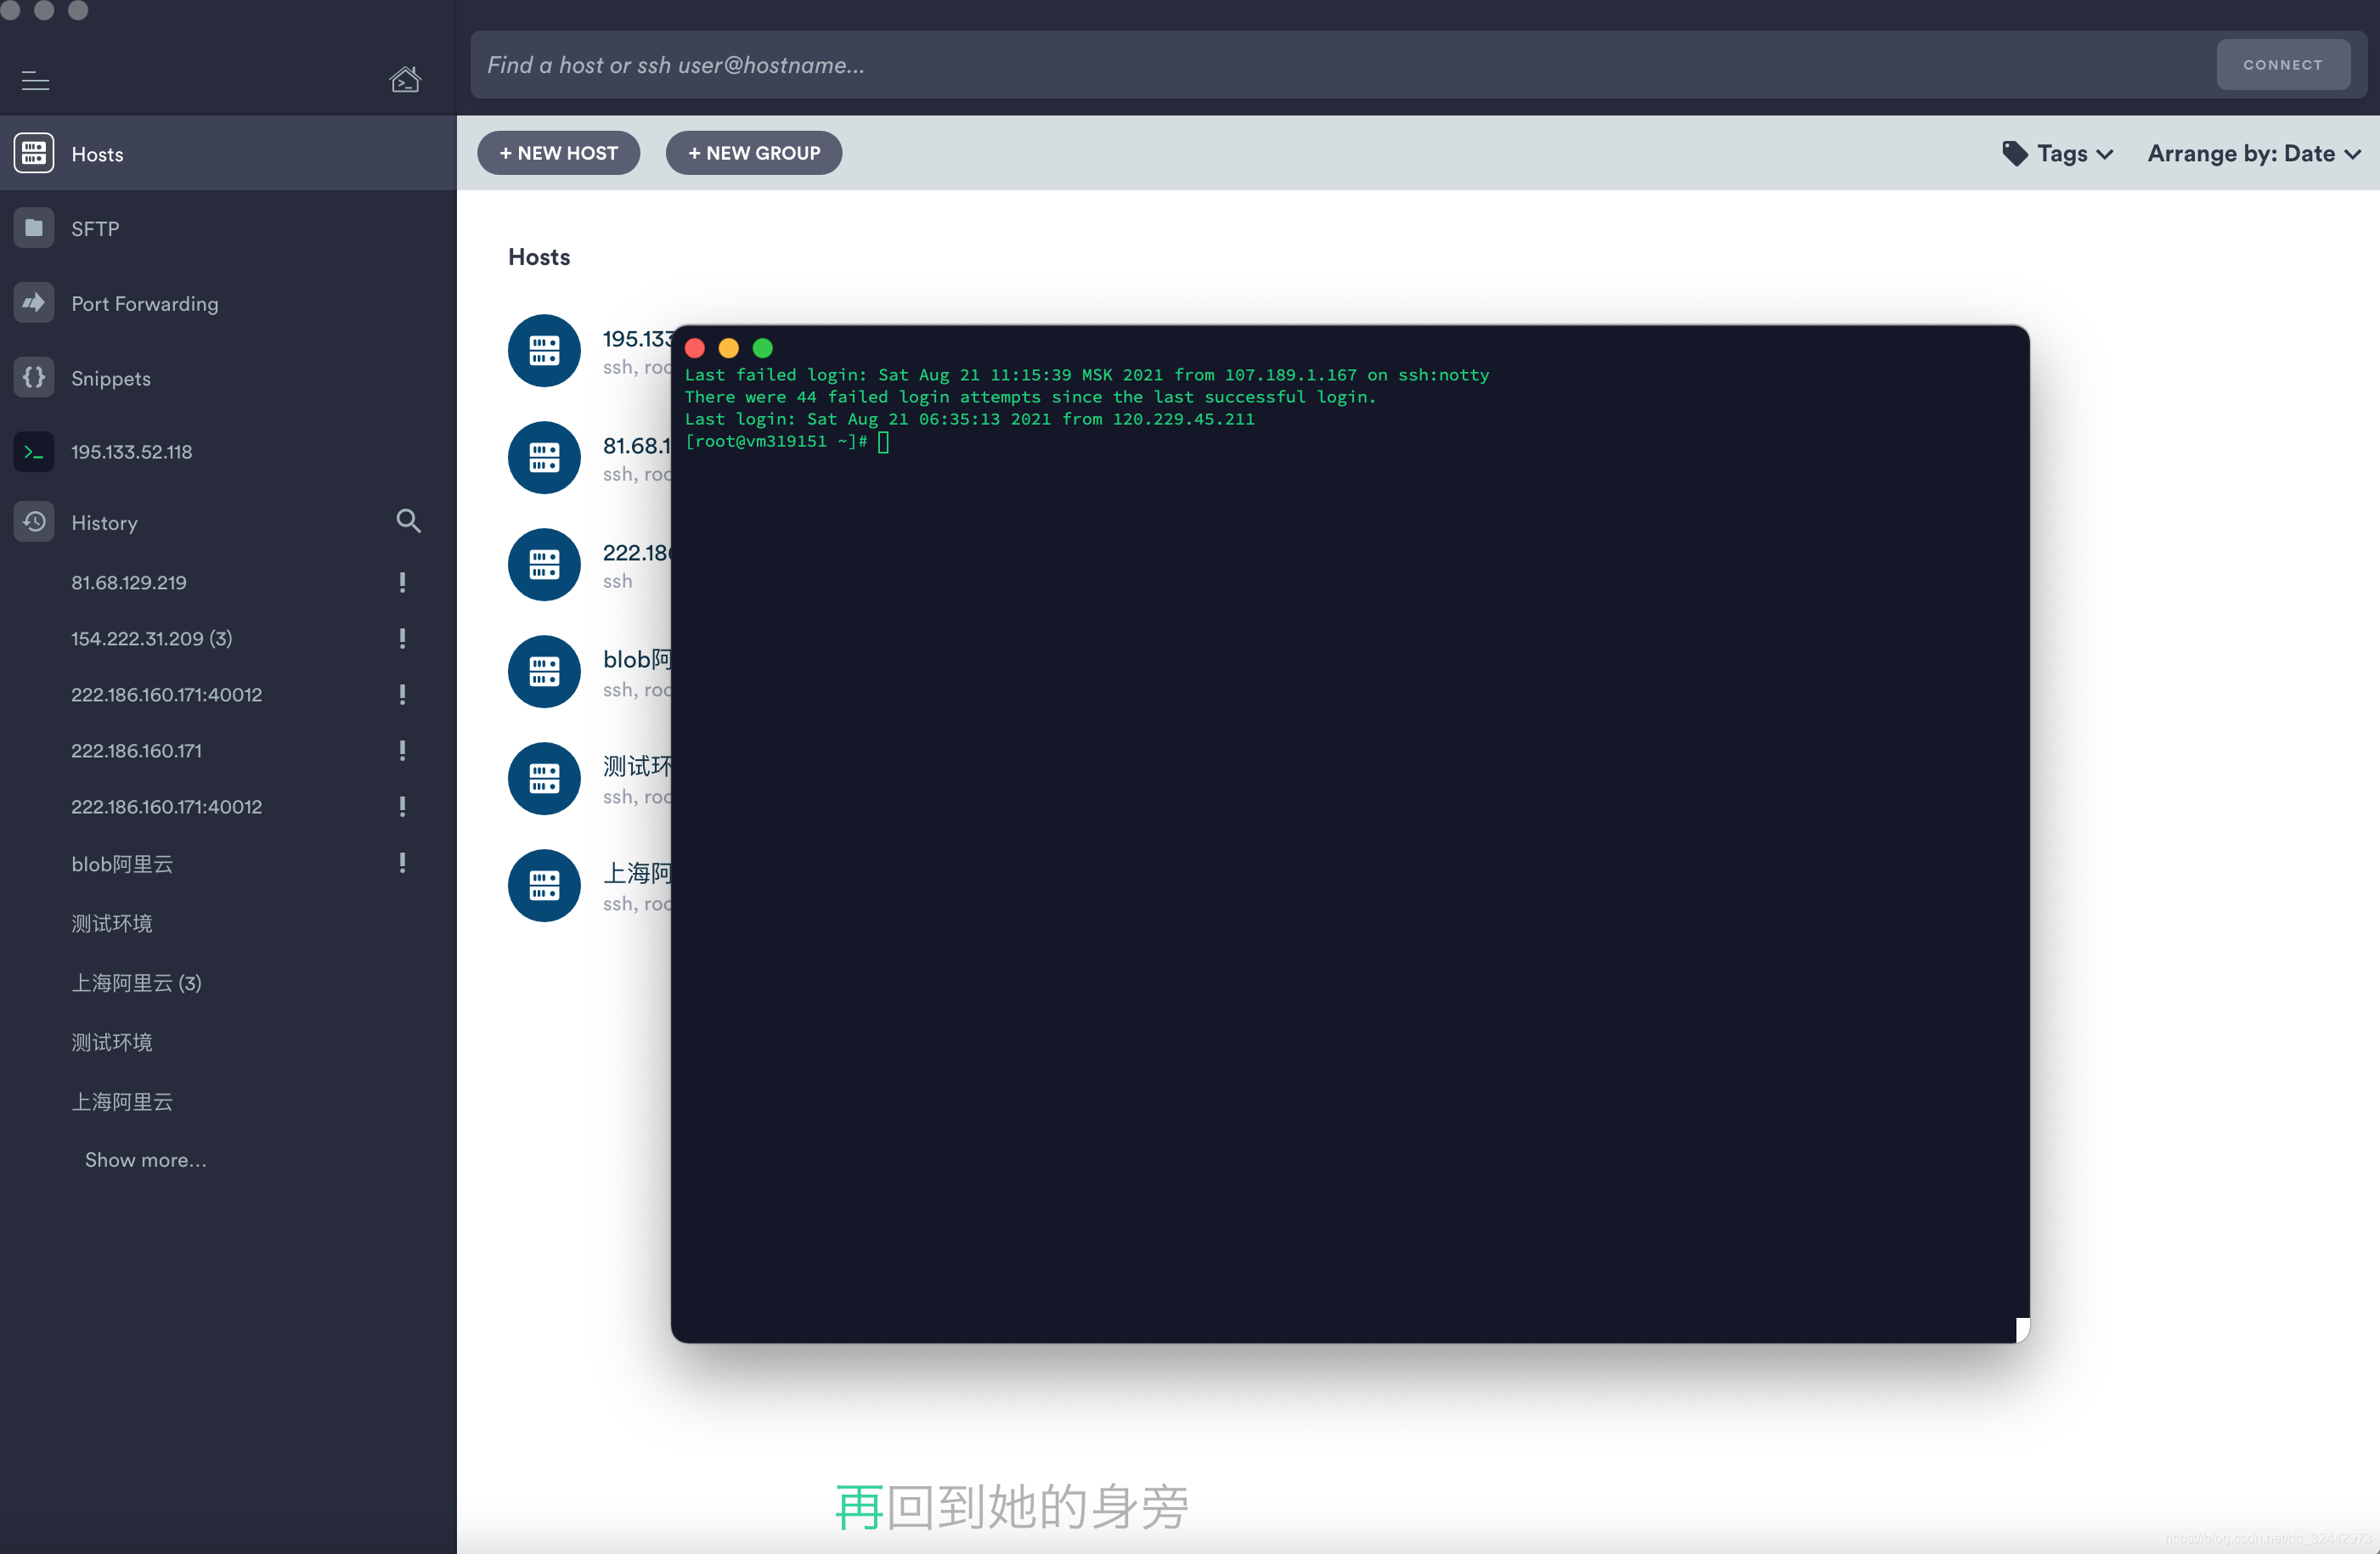Click the Hosts panel icon in sidebar
This screenshot has width=2380, height=1554.
[35, 153]
